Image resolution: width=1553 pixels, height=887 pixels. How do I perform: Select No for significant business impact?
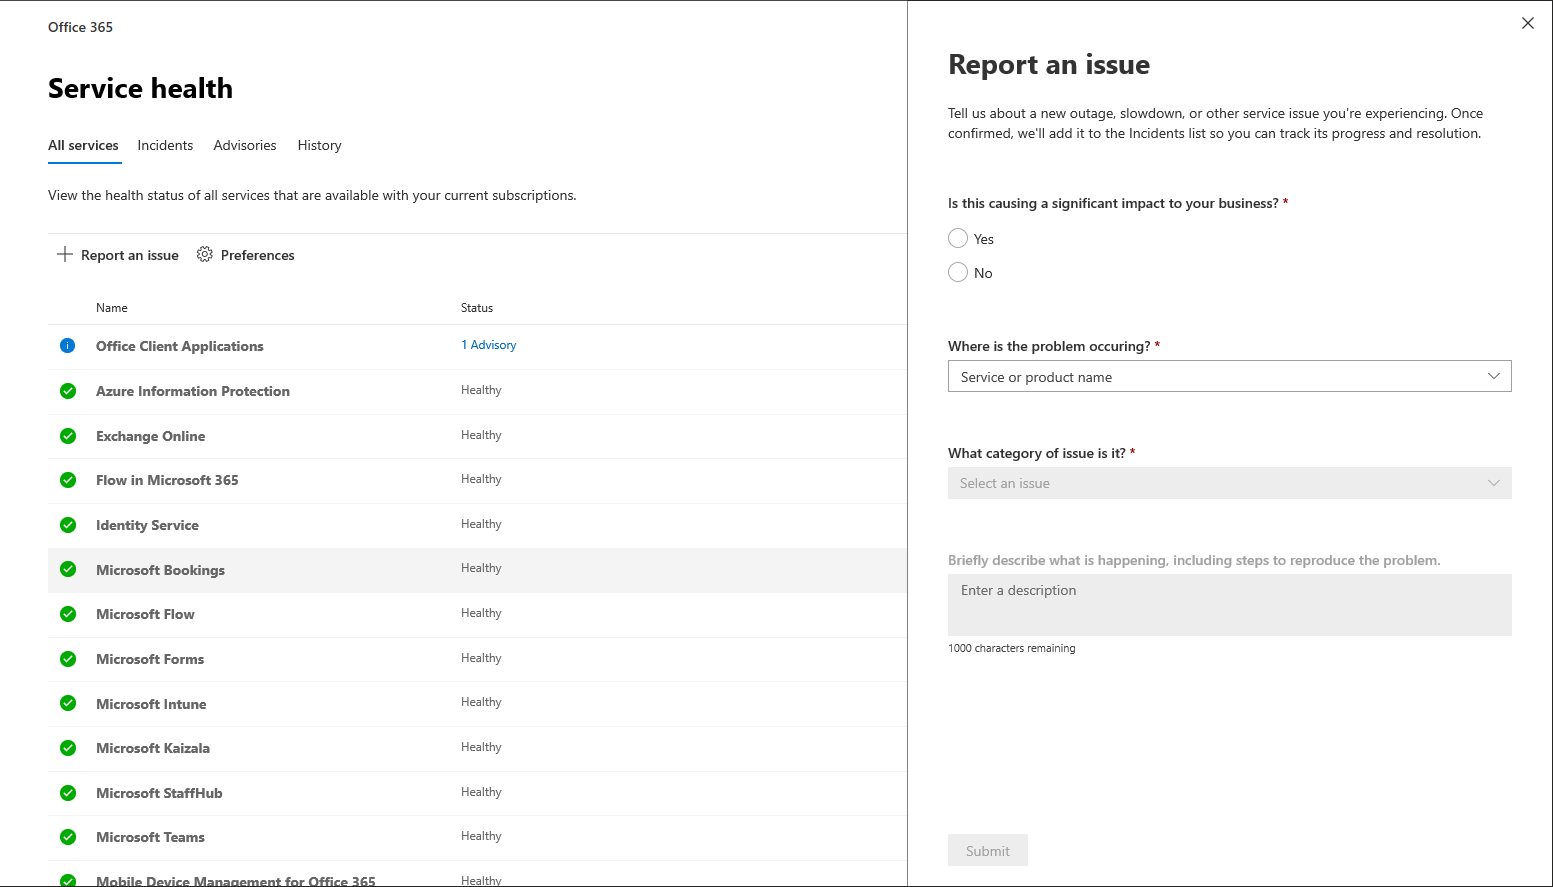(958, 272)
